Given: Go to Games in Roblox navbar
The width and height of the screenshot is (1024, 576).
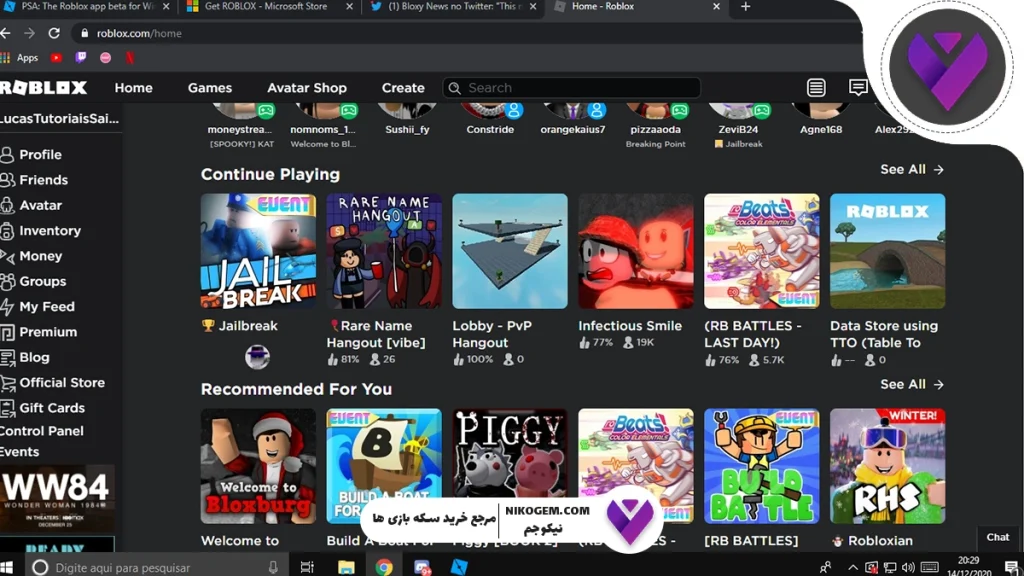Looking at the screenshot, I should click(x=210, y=88).
